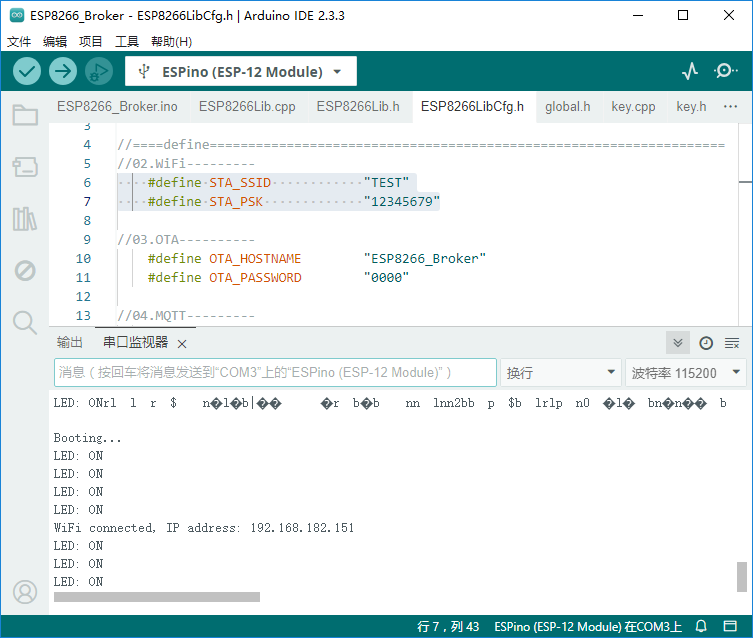Click the Upload arrow button

63,72
